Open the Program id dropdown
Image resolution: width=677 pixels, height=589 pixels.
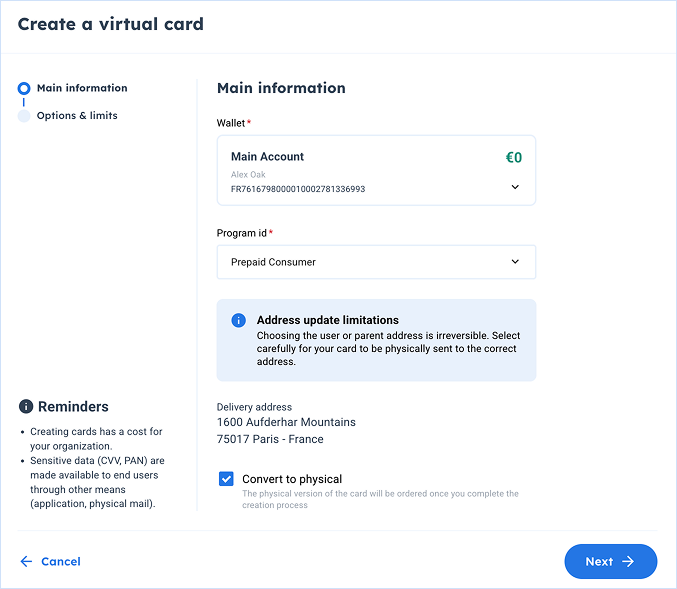376,262
